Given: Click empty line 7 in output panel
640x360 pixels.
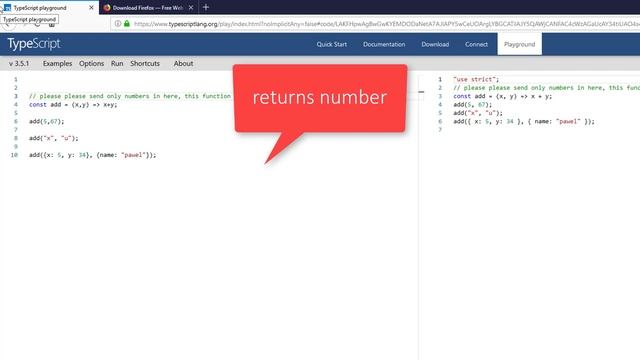Looking at the screenshot, I should click(x=440, y=130).
